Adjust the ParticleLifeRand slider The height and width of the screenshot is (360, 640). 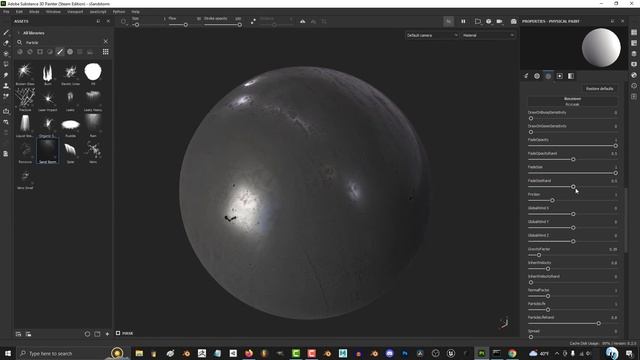(x=572, y=323)
